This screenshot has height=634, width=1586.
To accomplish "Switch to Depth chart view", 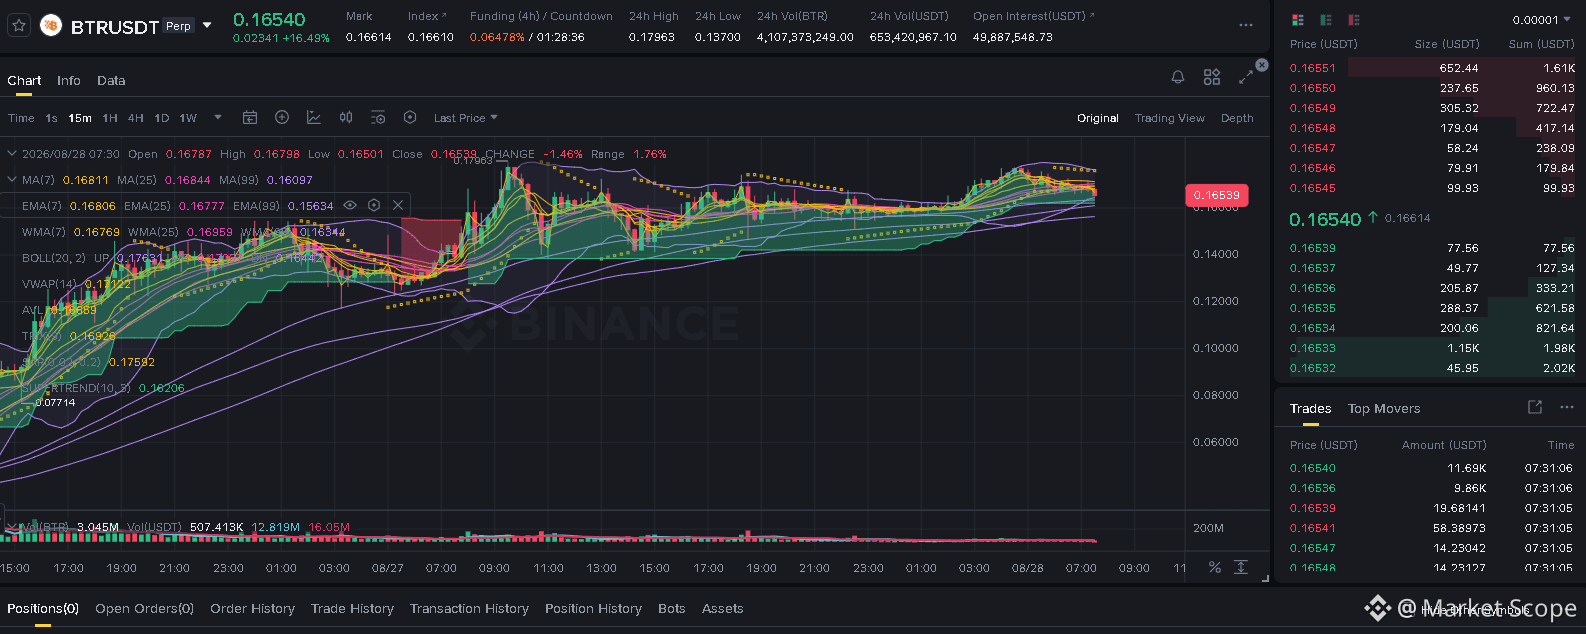I will [x=1237, y=118].
